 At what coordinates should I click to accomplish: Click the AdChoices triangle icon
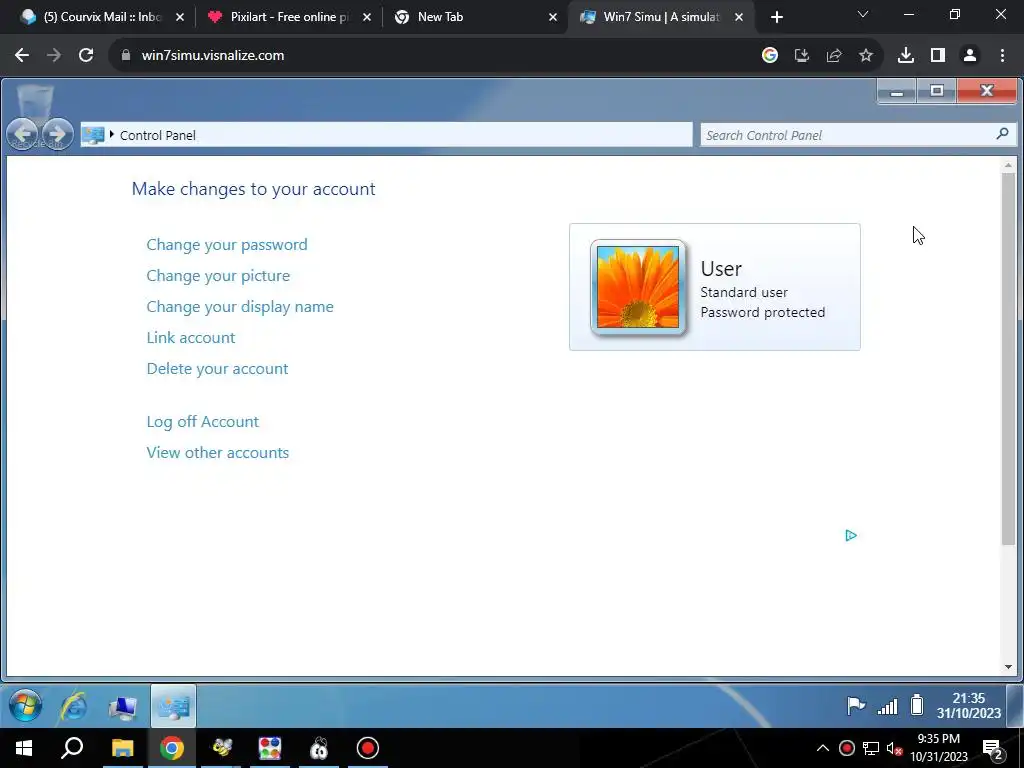(850, 536)
